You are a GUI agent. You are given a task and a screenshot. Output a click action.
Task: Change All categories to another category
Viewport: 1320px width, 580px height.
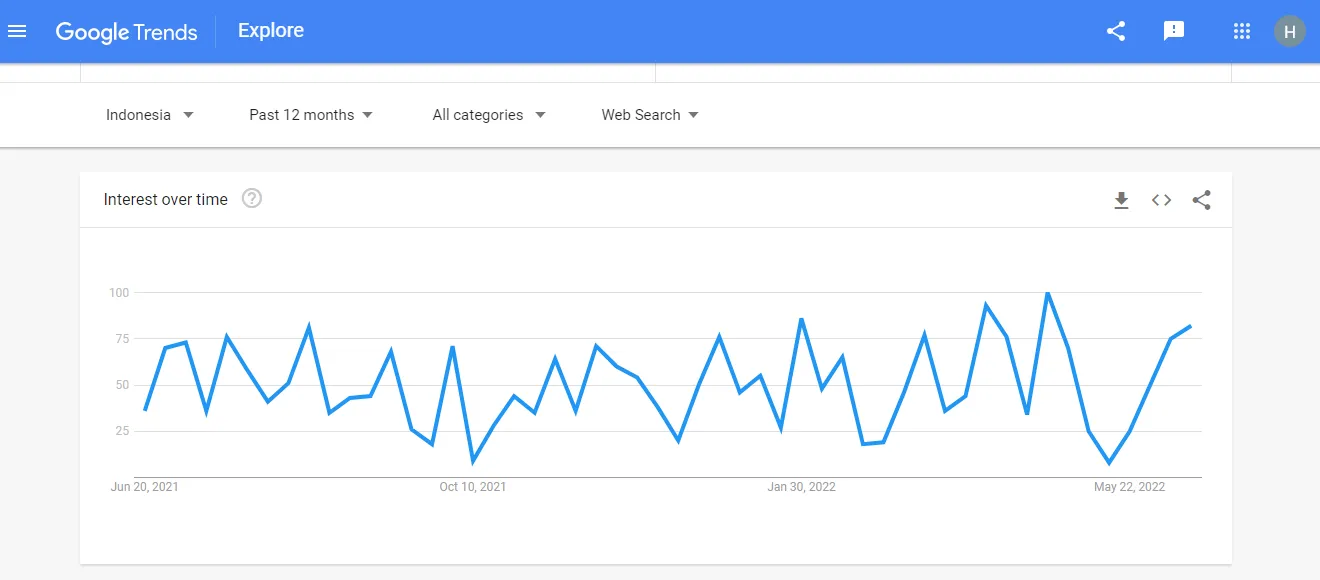pos(487,114)
